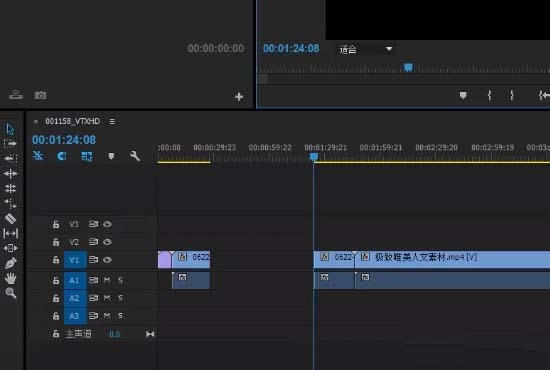The width and height of the screenshot is (550, 370).
Task: Select the Rolling Edit tool
Action: 11,174
